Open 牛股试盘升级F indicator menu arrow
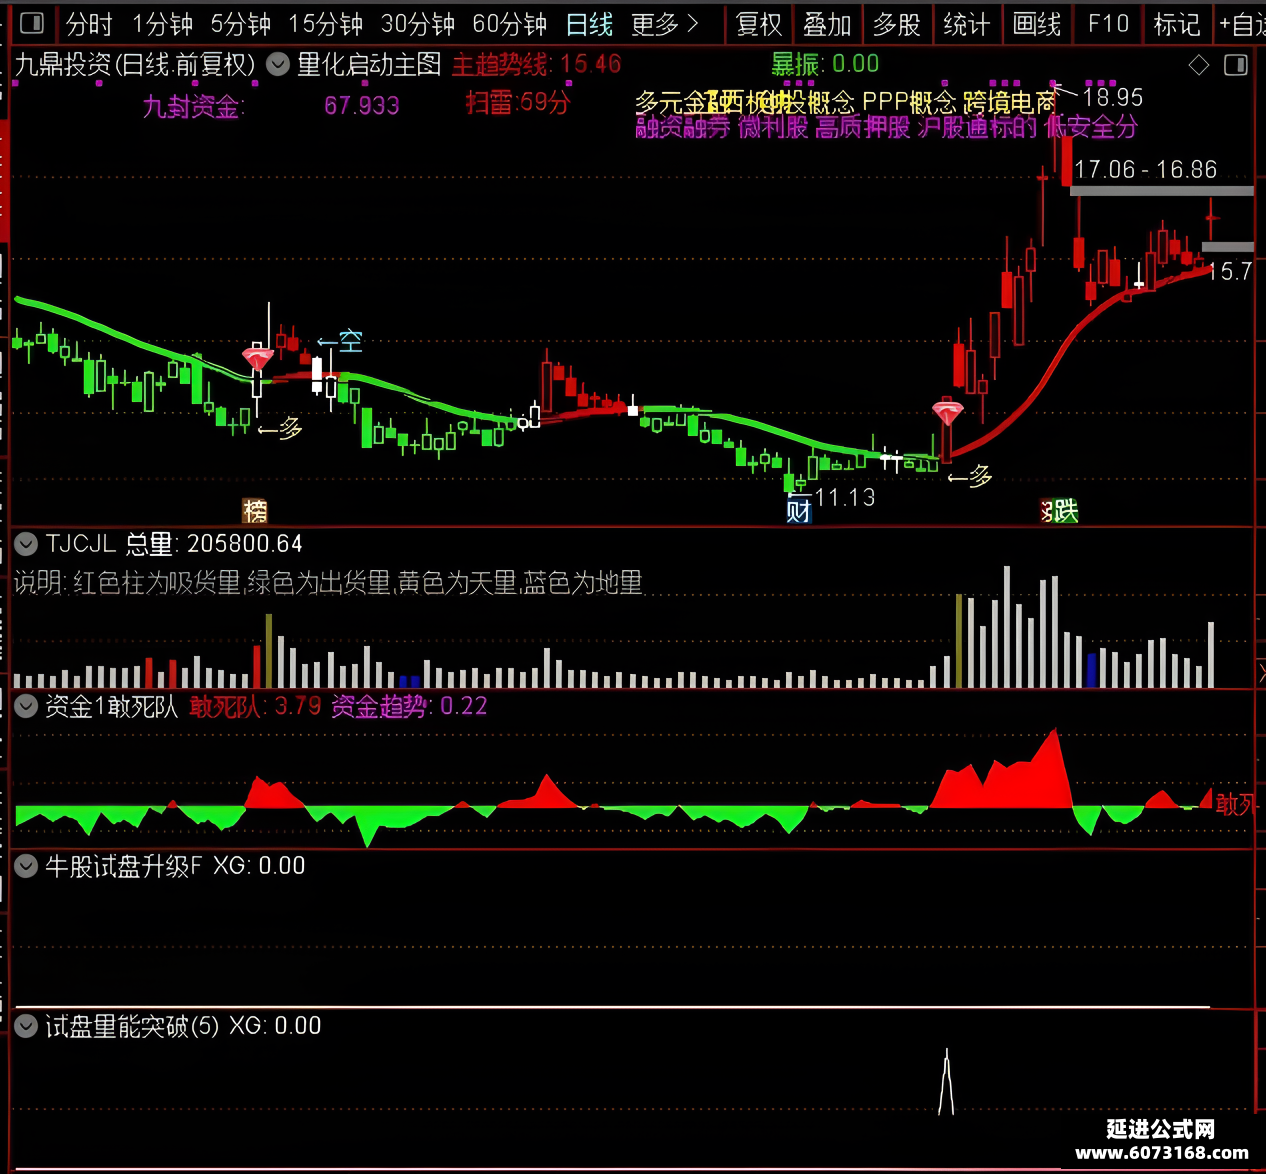 pos(26,866)
